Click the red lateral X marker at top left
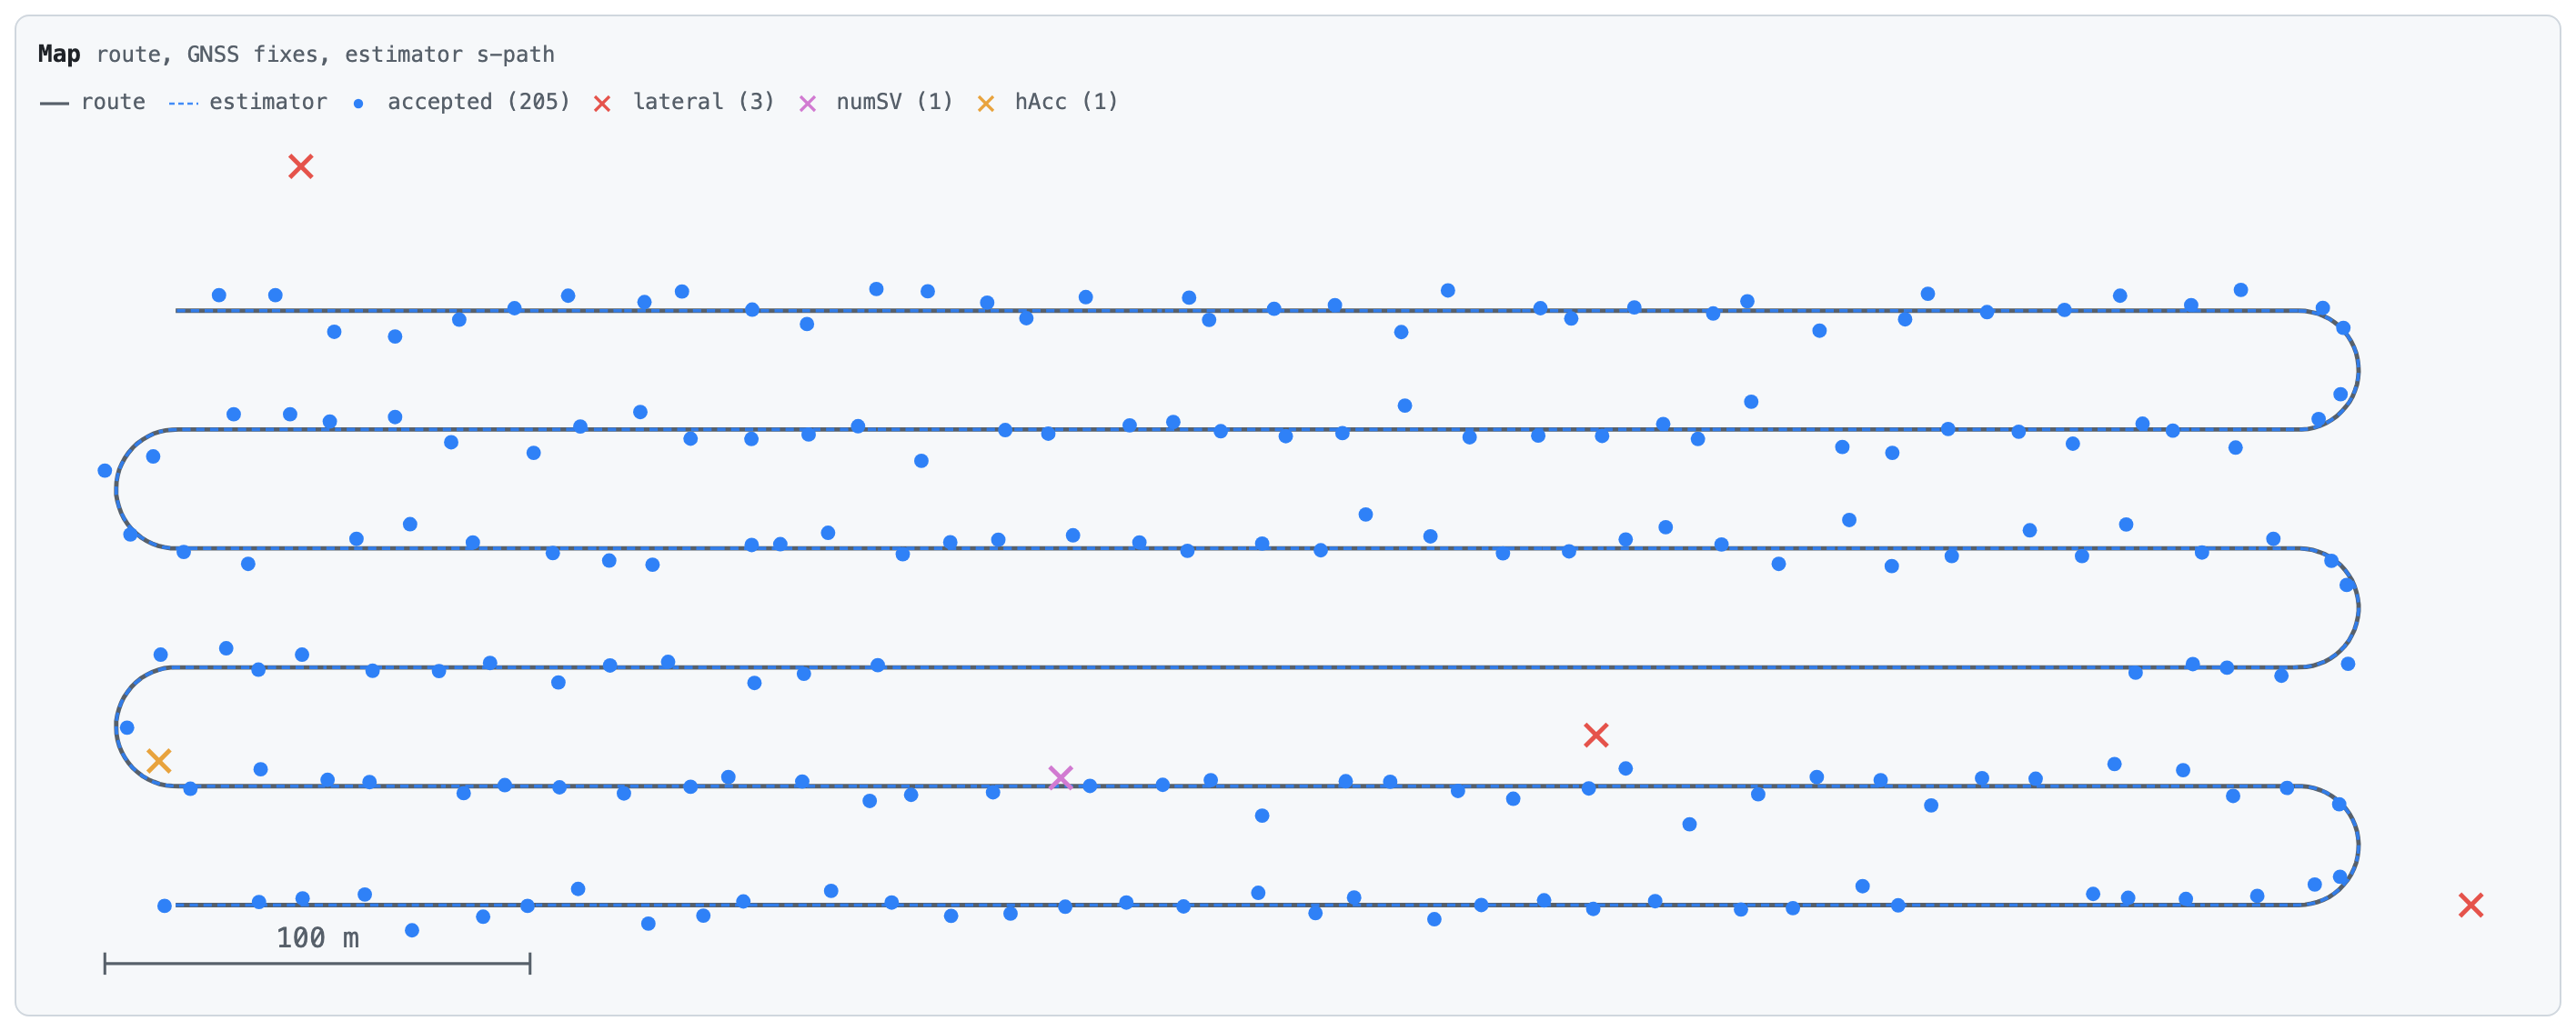 tap(301, 166)
